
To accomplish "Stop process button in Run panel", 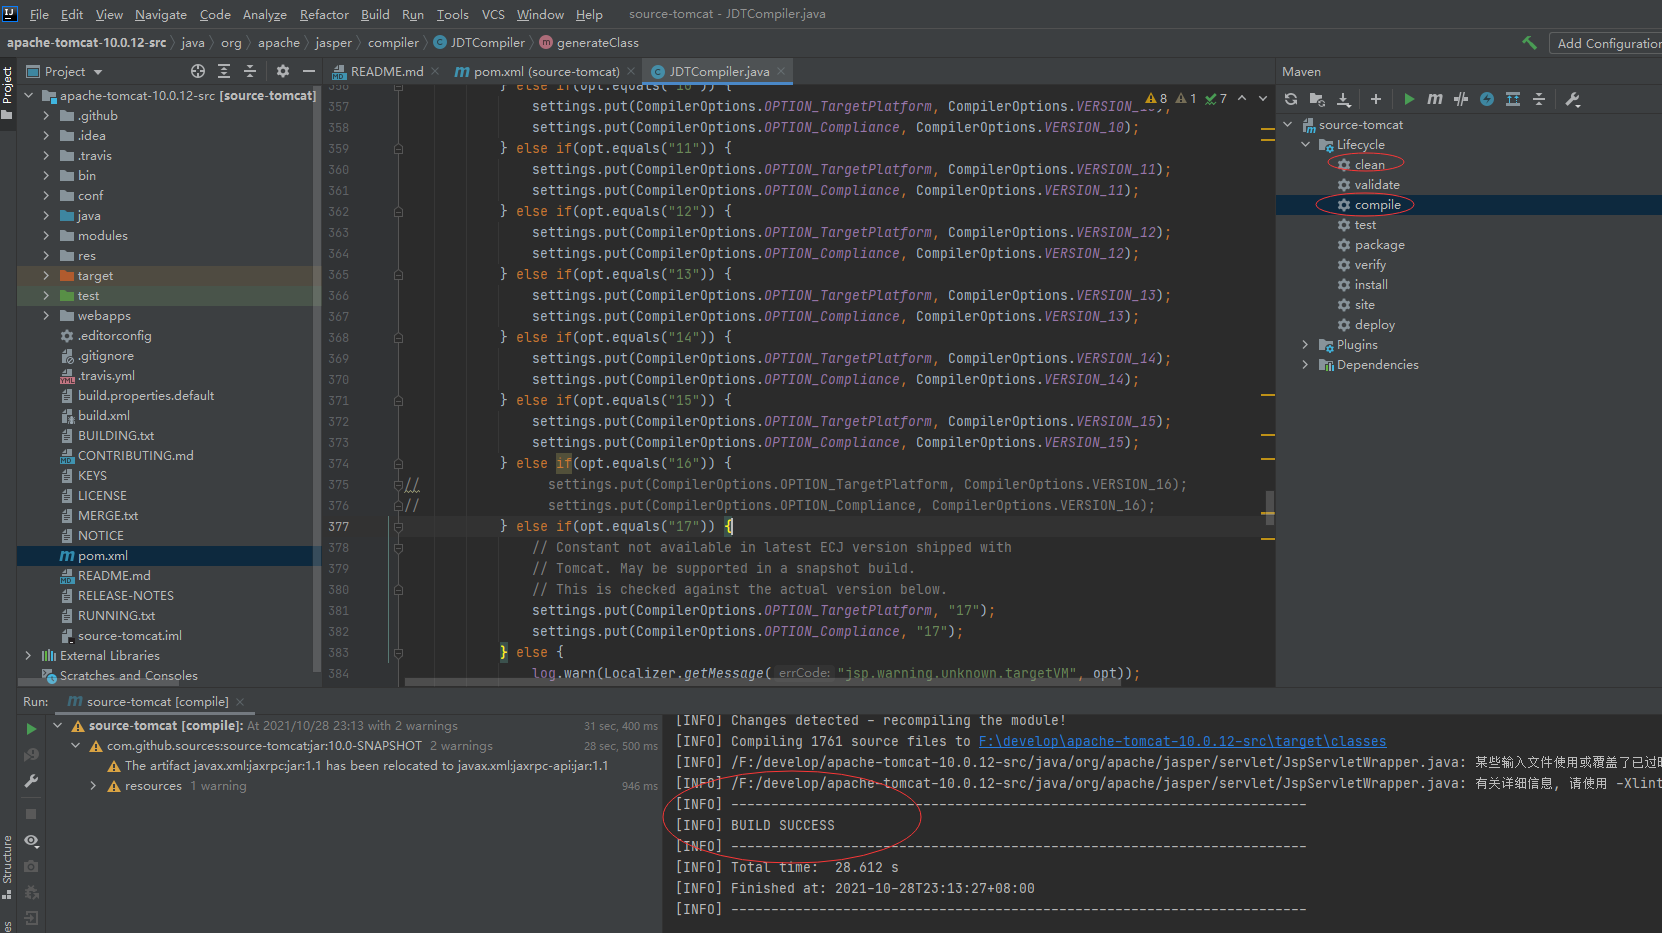I will (31, 814).
